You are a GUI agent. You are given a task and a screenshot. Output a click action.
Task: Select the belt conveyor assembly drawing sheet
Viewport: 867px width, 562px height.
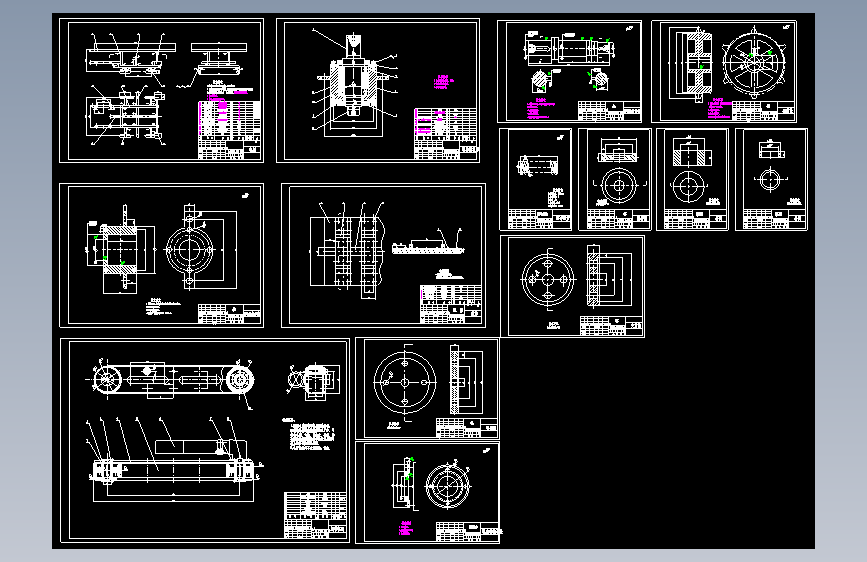pyautogui.click(x=205, y=440)
